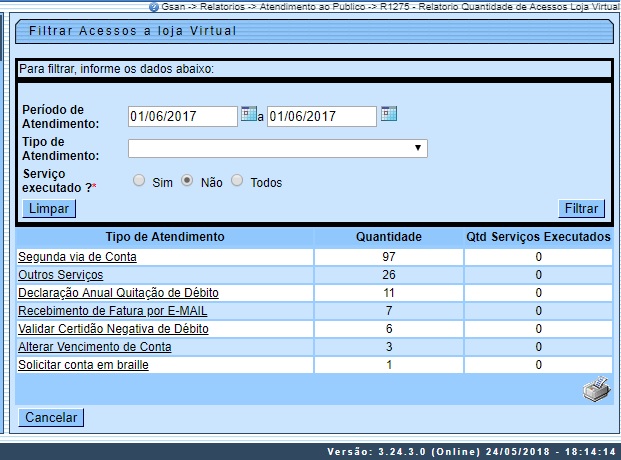Open 'Solicitar conta em braille' link
621x460 pixels.
(x=83, y=365)
